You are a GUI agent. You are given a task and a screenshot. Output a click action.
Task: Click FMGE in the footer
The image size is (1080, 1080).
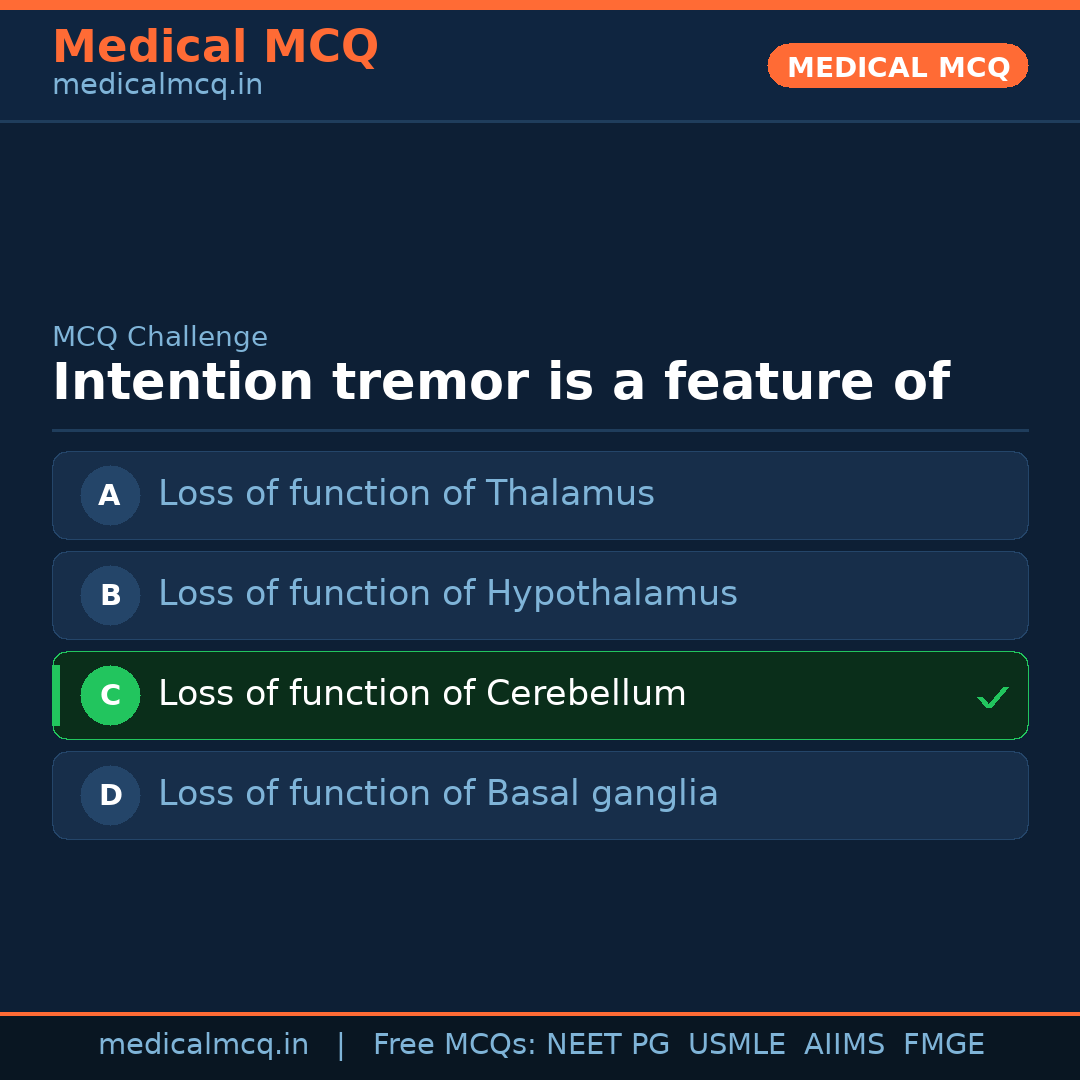944,1045
